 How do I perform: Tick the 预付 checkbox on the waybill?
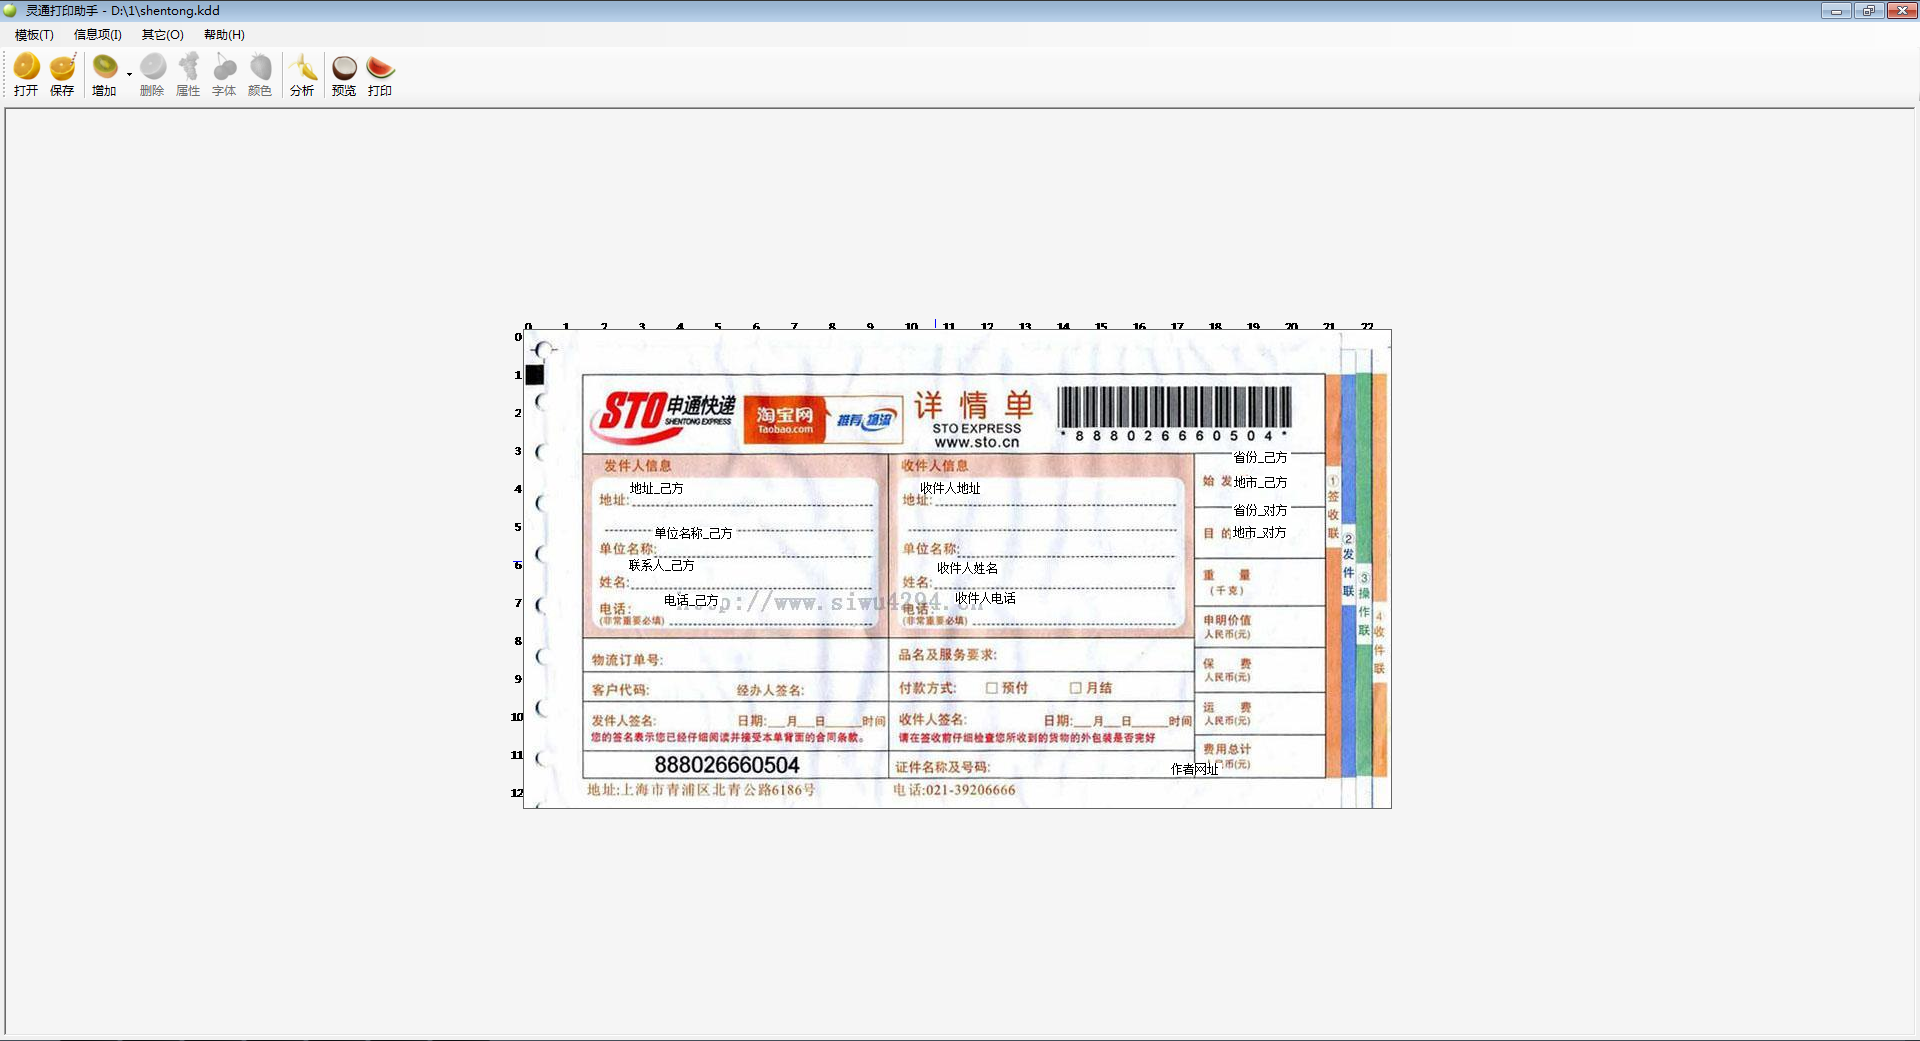[991, 688]
